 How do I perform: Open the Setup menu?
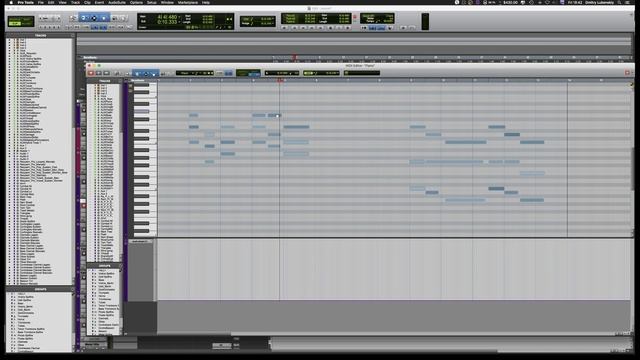pos(151,2)
